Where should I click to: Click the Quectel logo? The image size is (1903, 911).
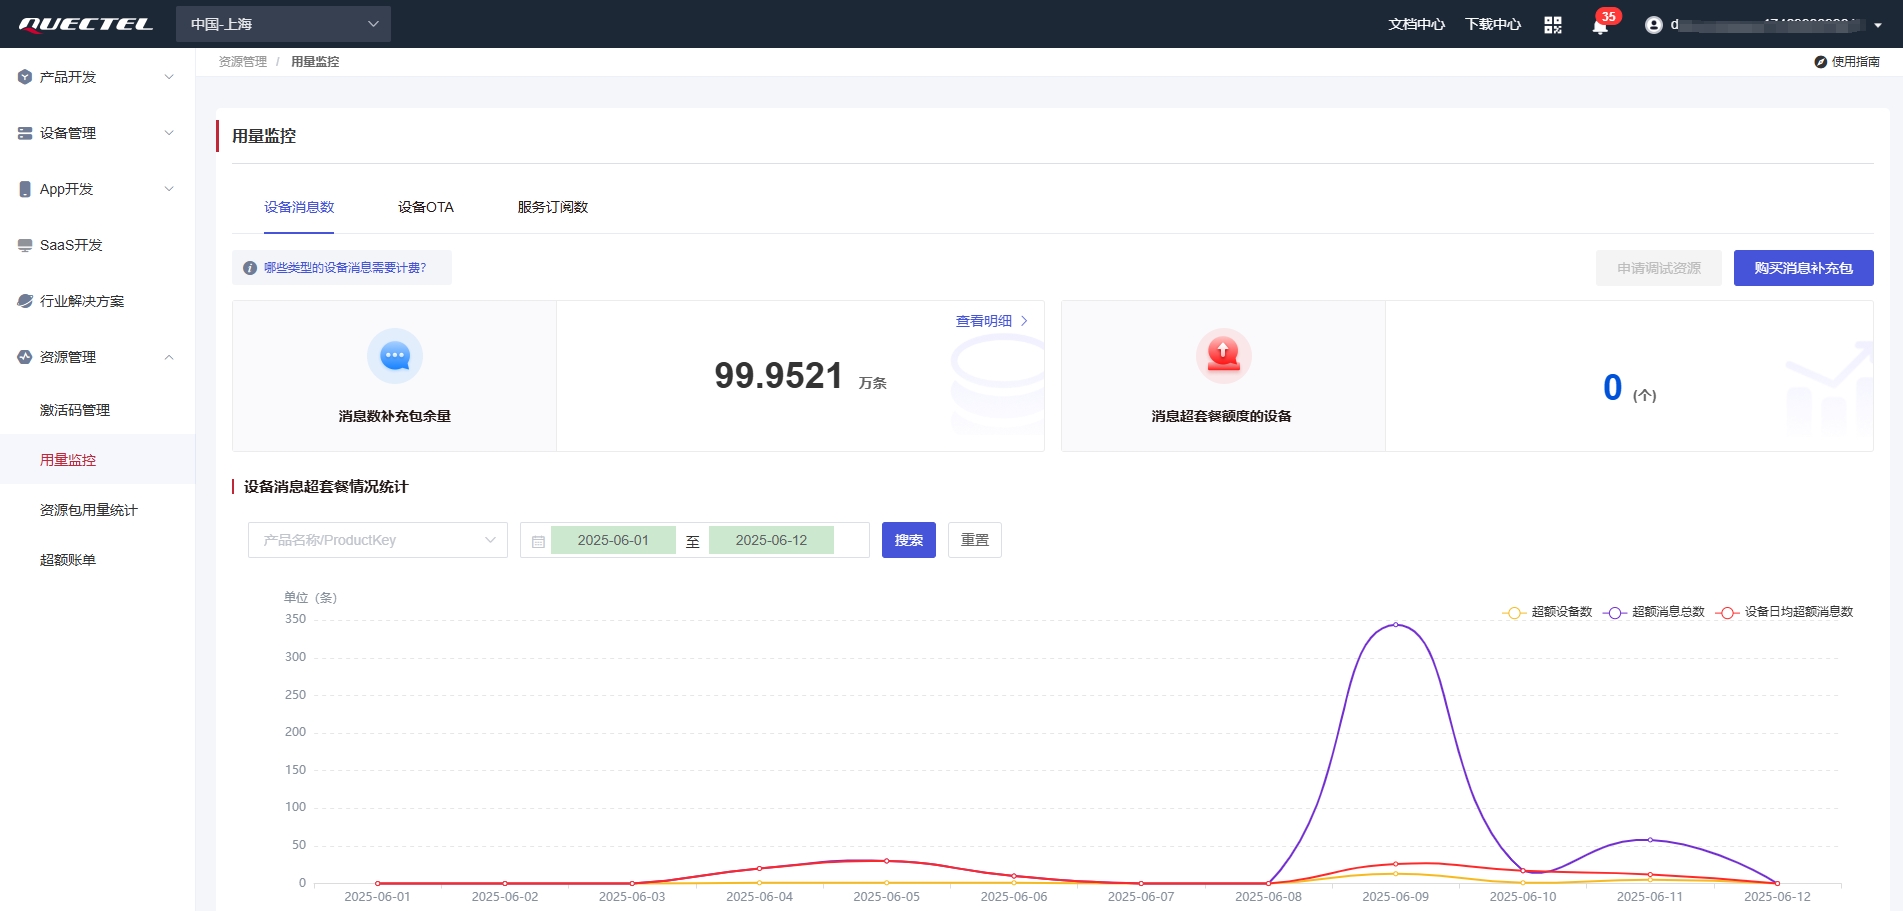point(86,24)
